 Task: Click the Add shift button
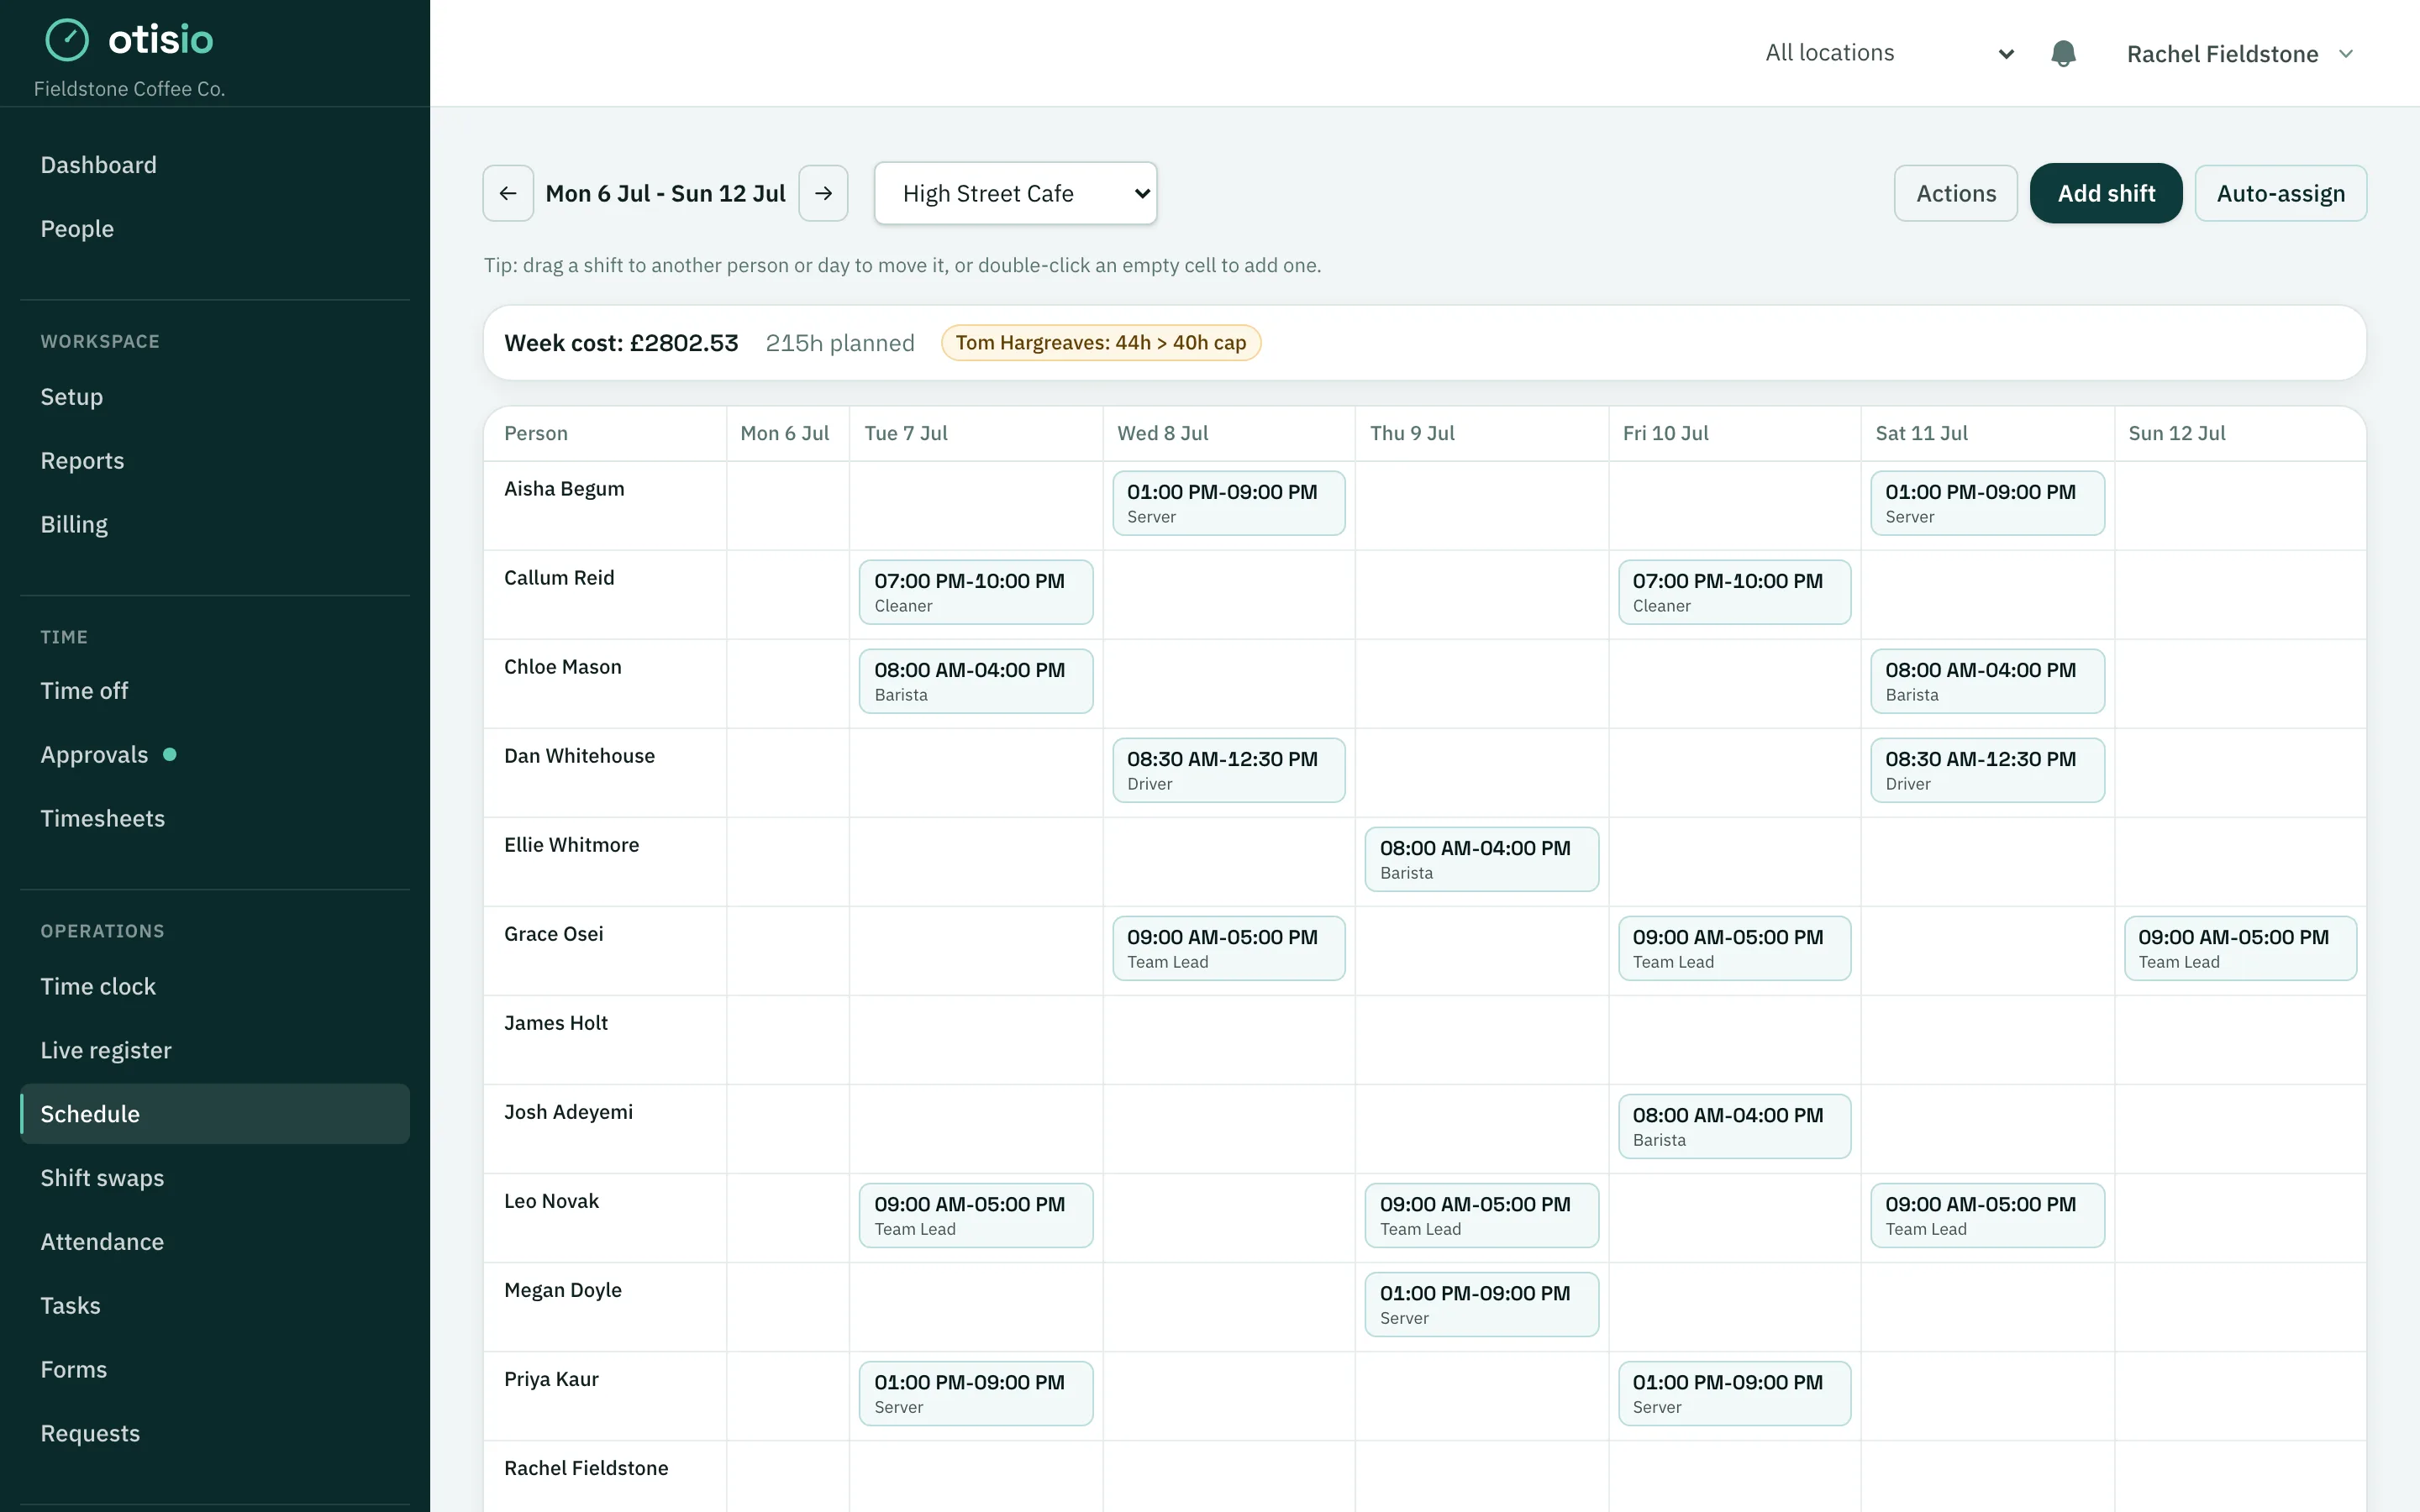[x=2105, y=193]
